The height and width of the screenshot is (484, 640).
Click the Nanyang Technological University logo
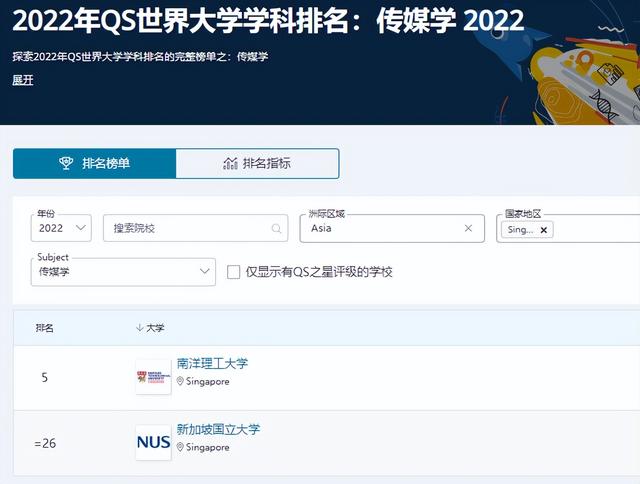[153, 377]
